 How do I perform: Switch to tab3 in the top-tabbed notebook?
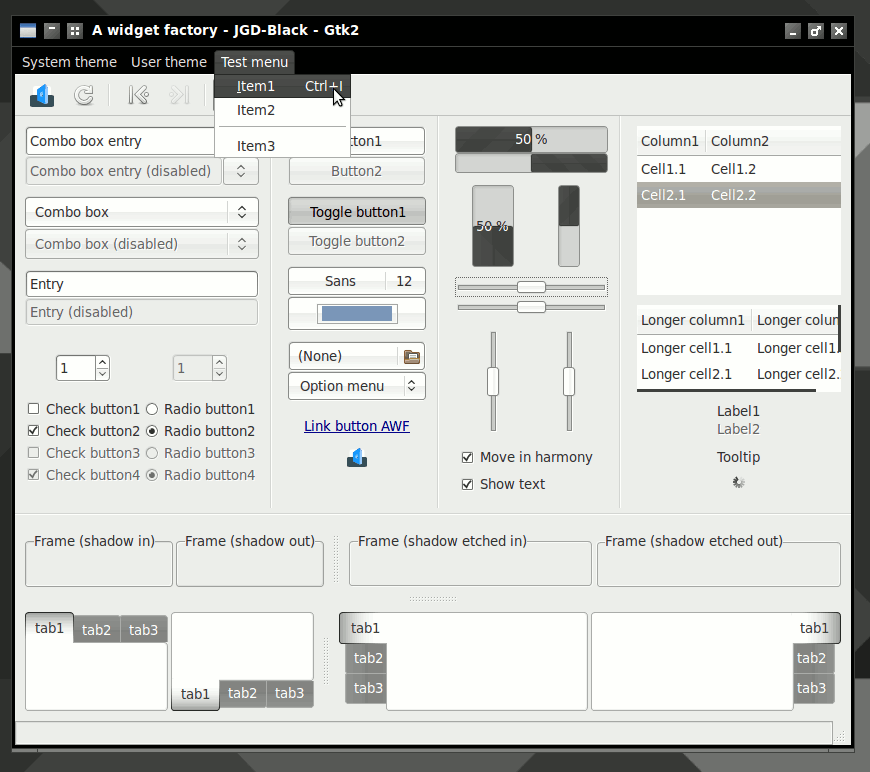tap(144, 630)
